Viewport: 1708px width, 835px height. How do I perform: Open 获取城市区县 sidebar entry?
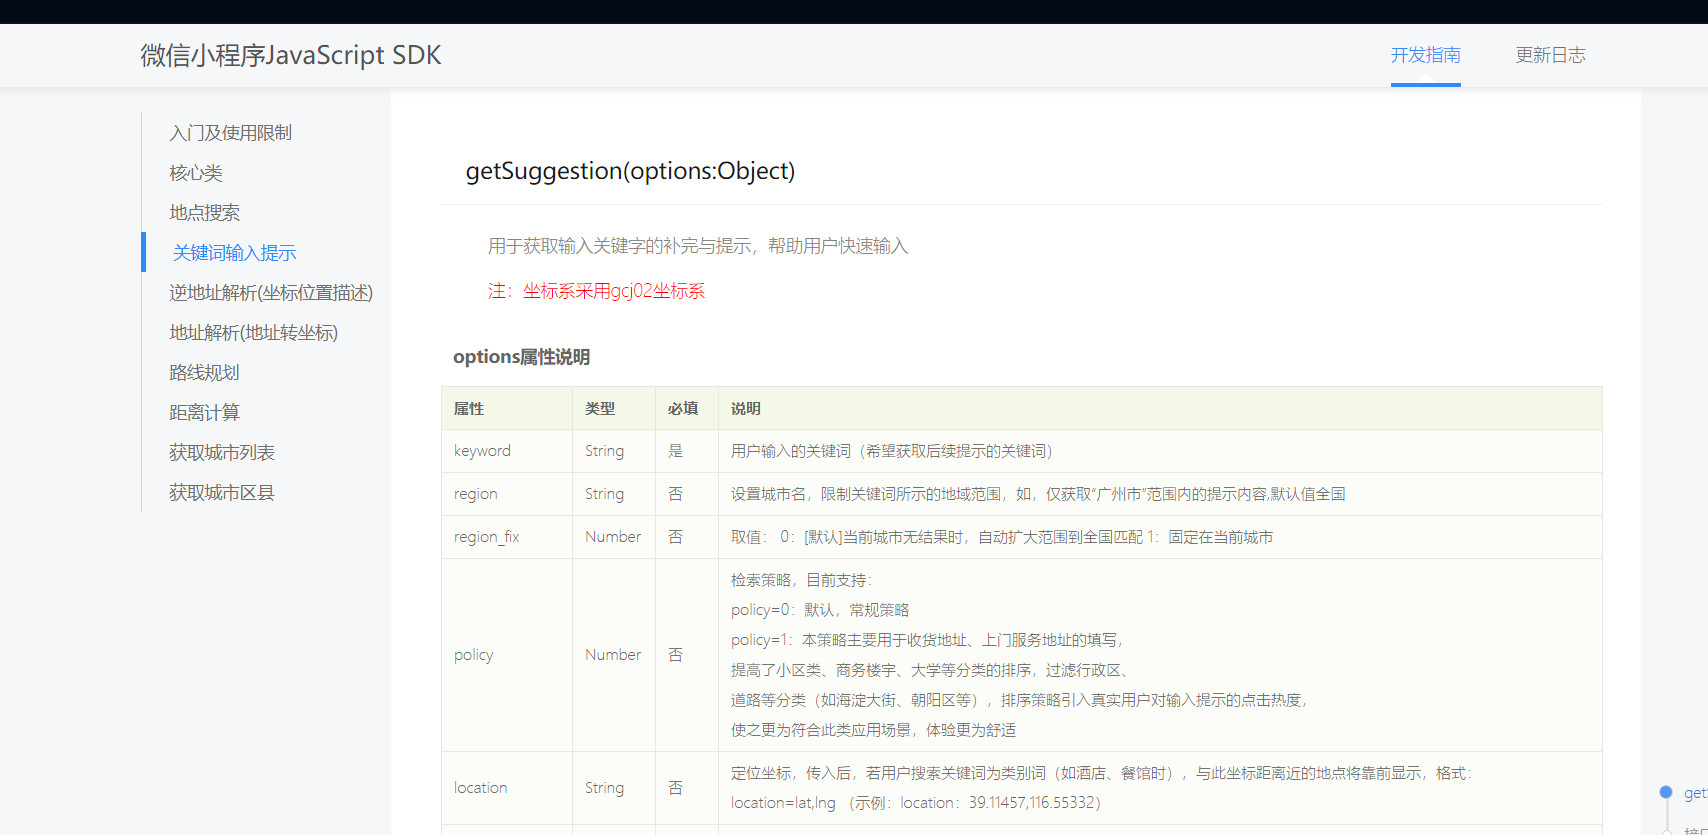[x=222, y=493]
